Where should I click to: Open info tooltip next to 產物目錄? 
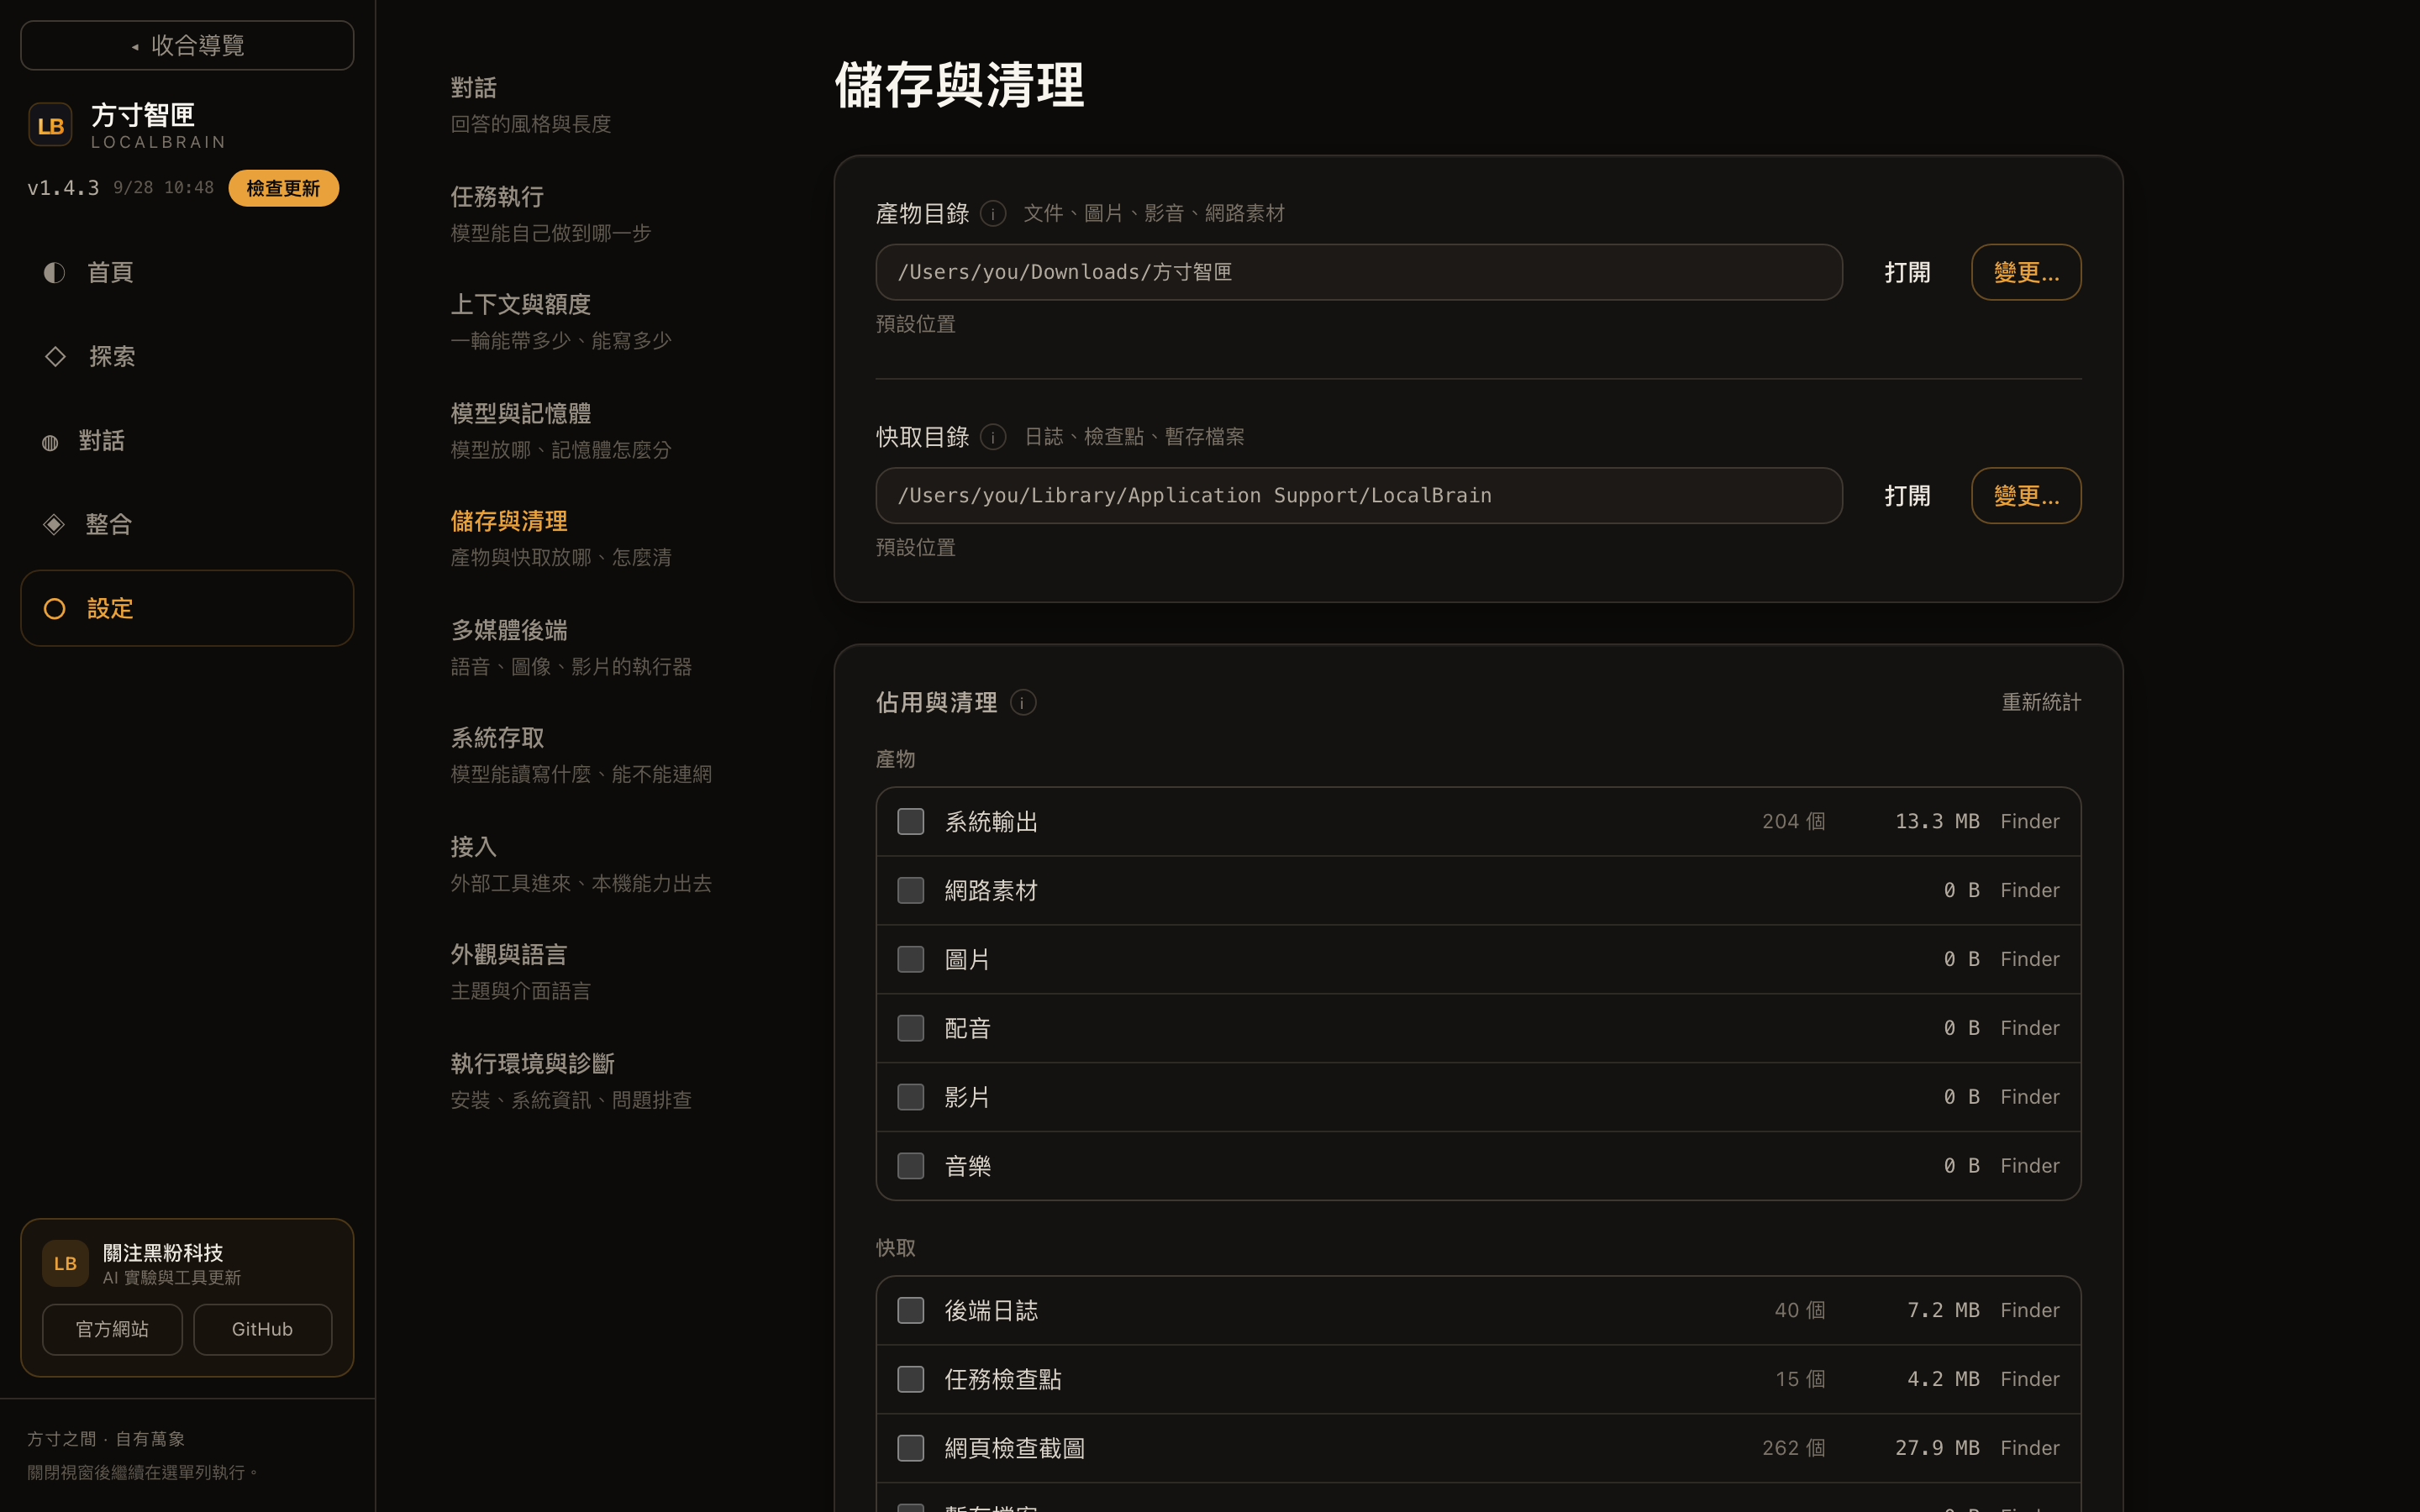[992, 213]
